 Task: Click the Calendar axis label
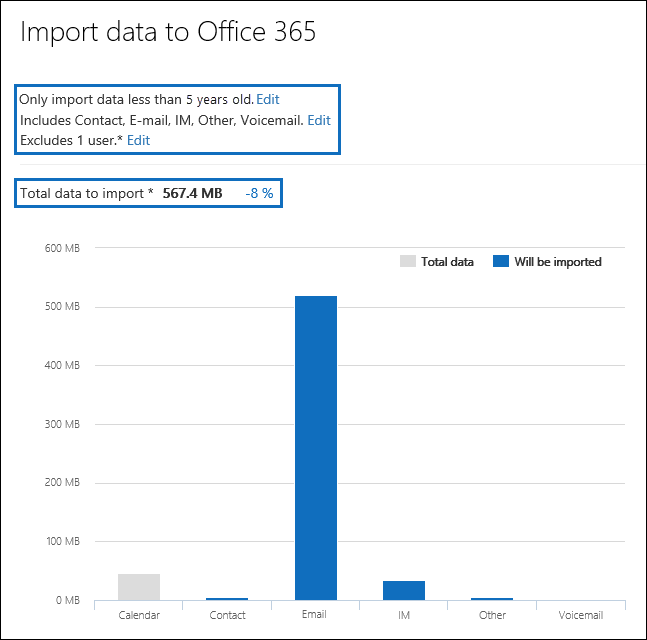tap(139, 615)
